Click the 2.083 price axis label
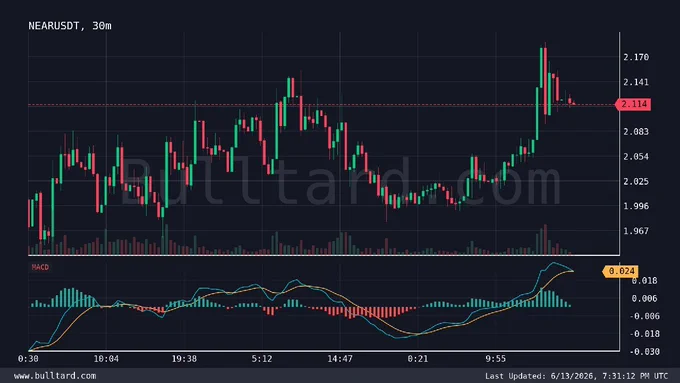 636,131
